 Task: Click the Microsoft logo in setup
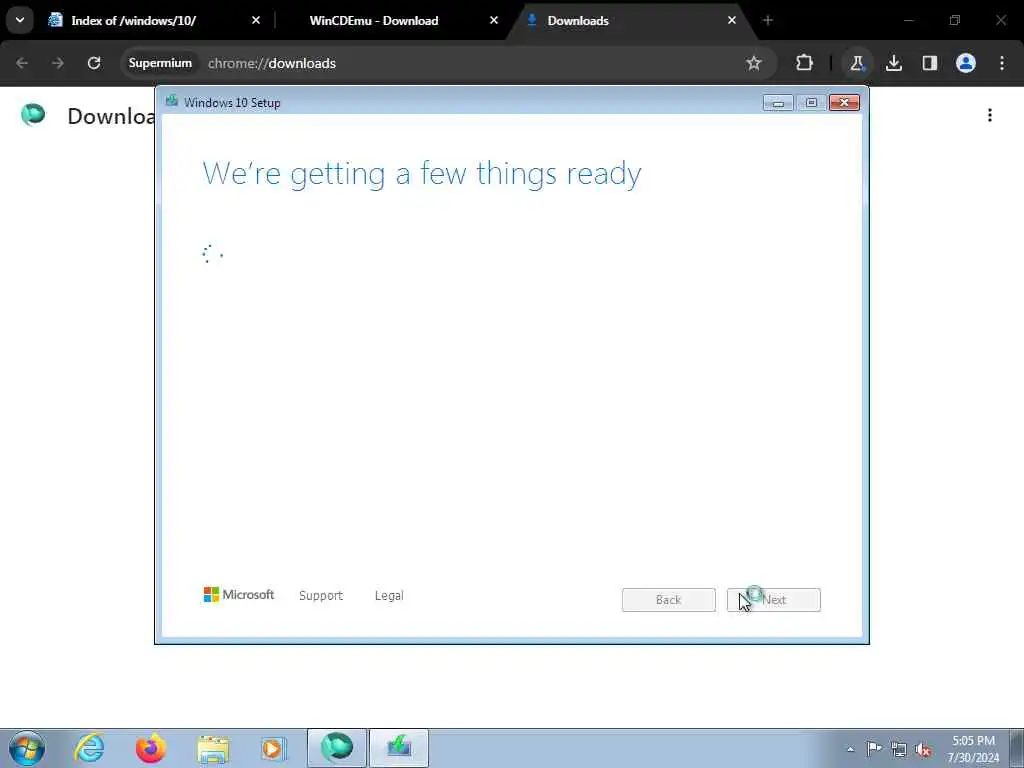click(239, 595)
